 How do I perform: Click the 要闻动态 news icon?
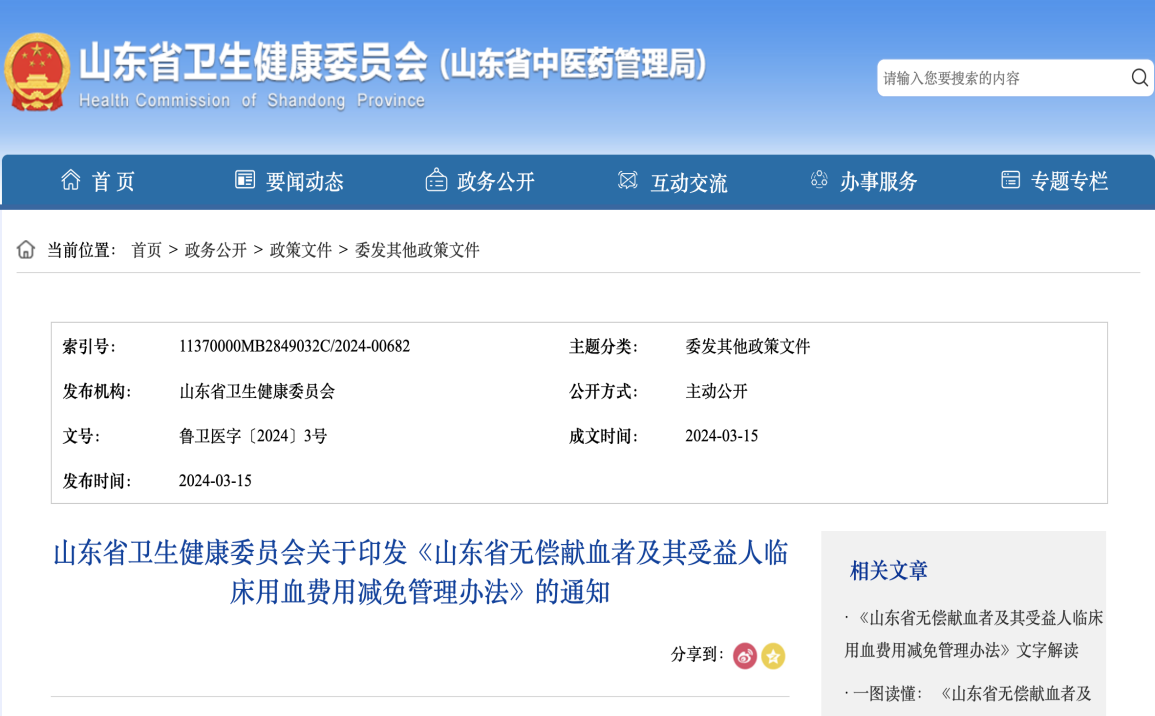point(245,180)
